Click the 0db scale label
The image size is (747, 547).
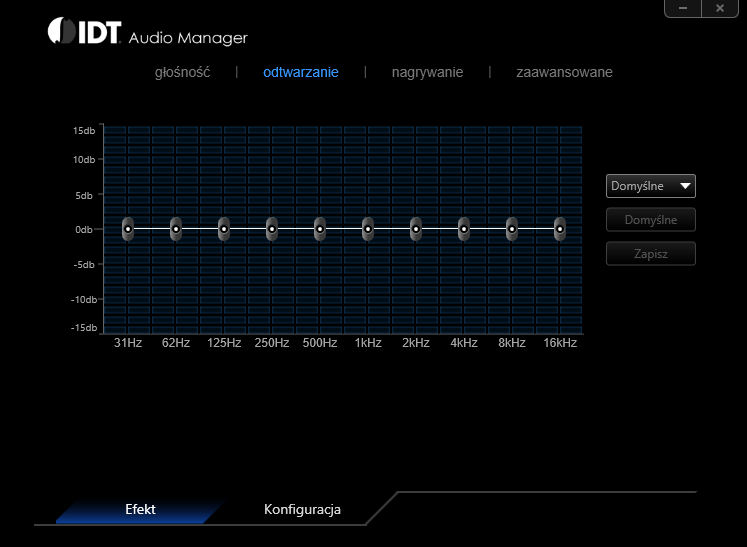click(x=84, y=230)
